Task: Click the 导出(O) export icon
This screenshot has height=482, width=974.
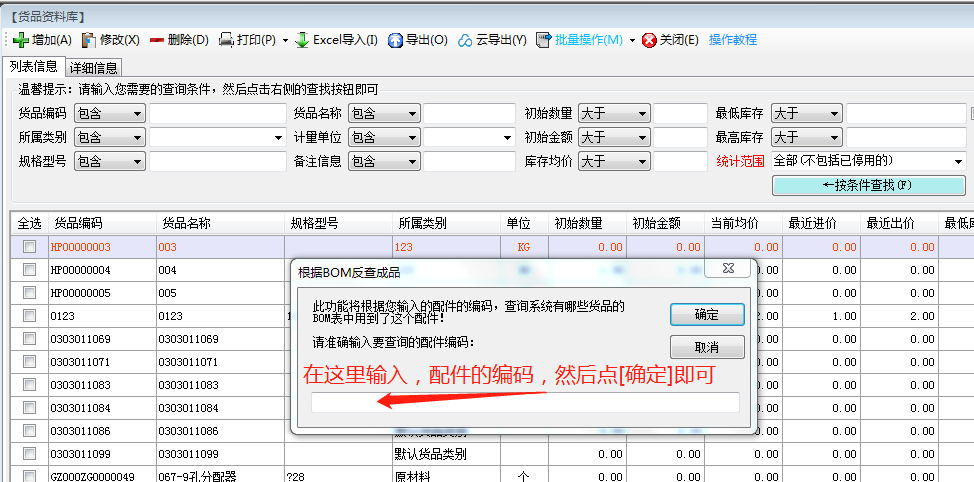Action: point(395,40)
